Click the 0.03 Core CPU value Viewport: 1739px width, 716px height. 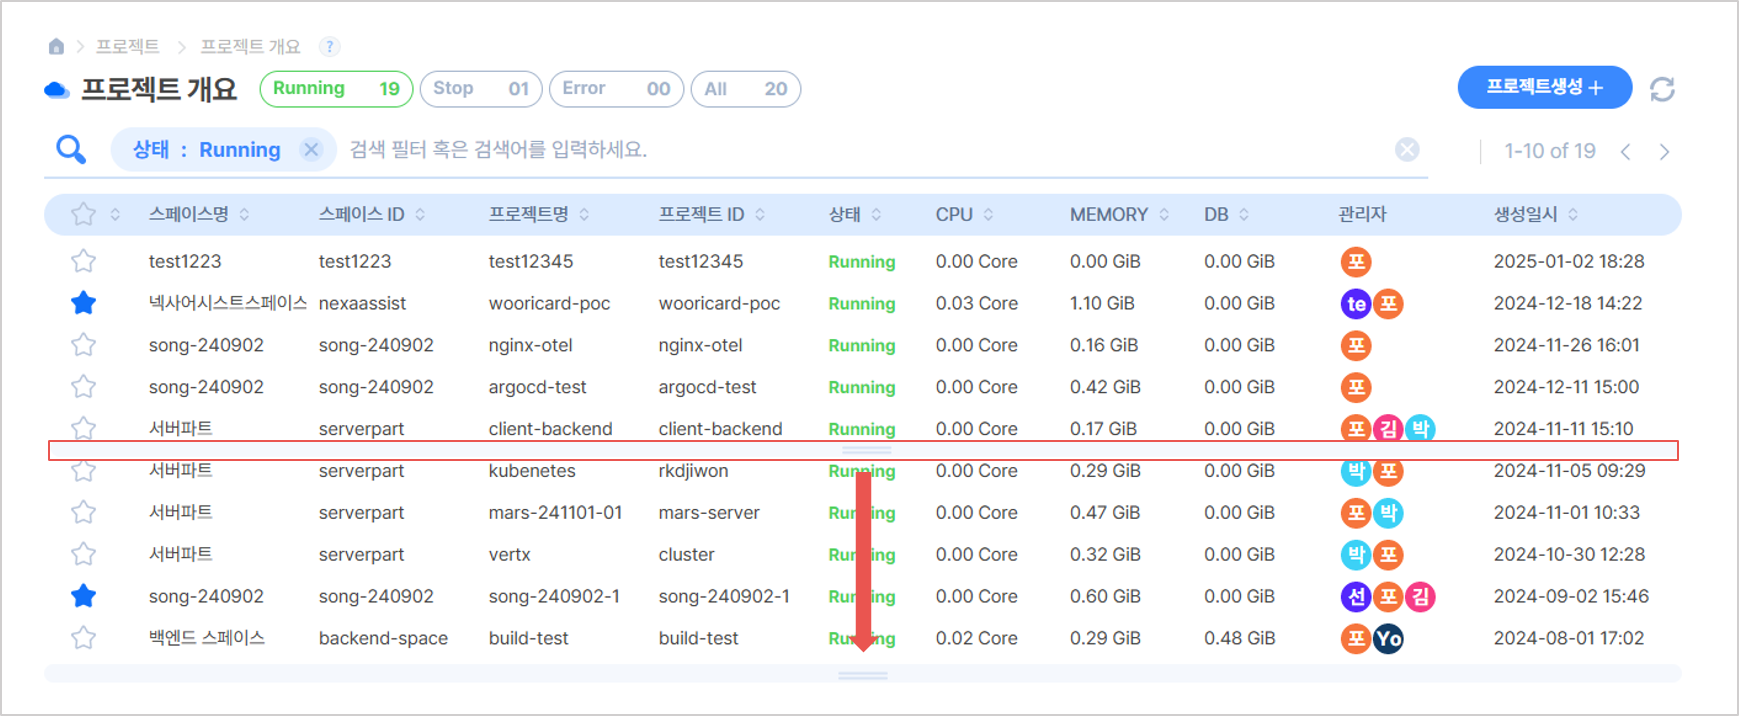[977, 304]
